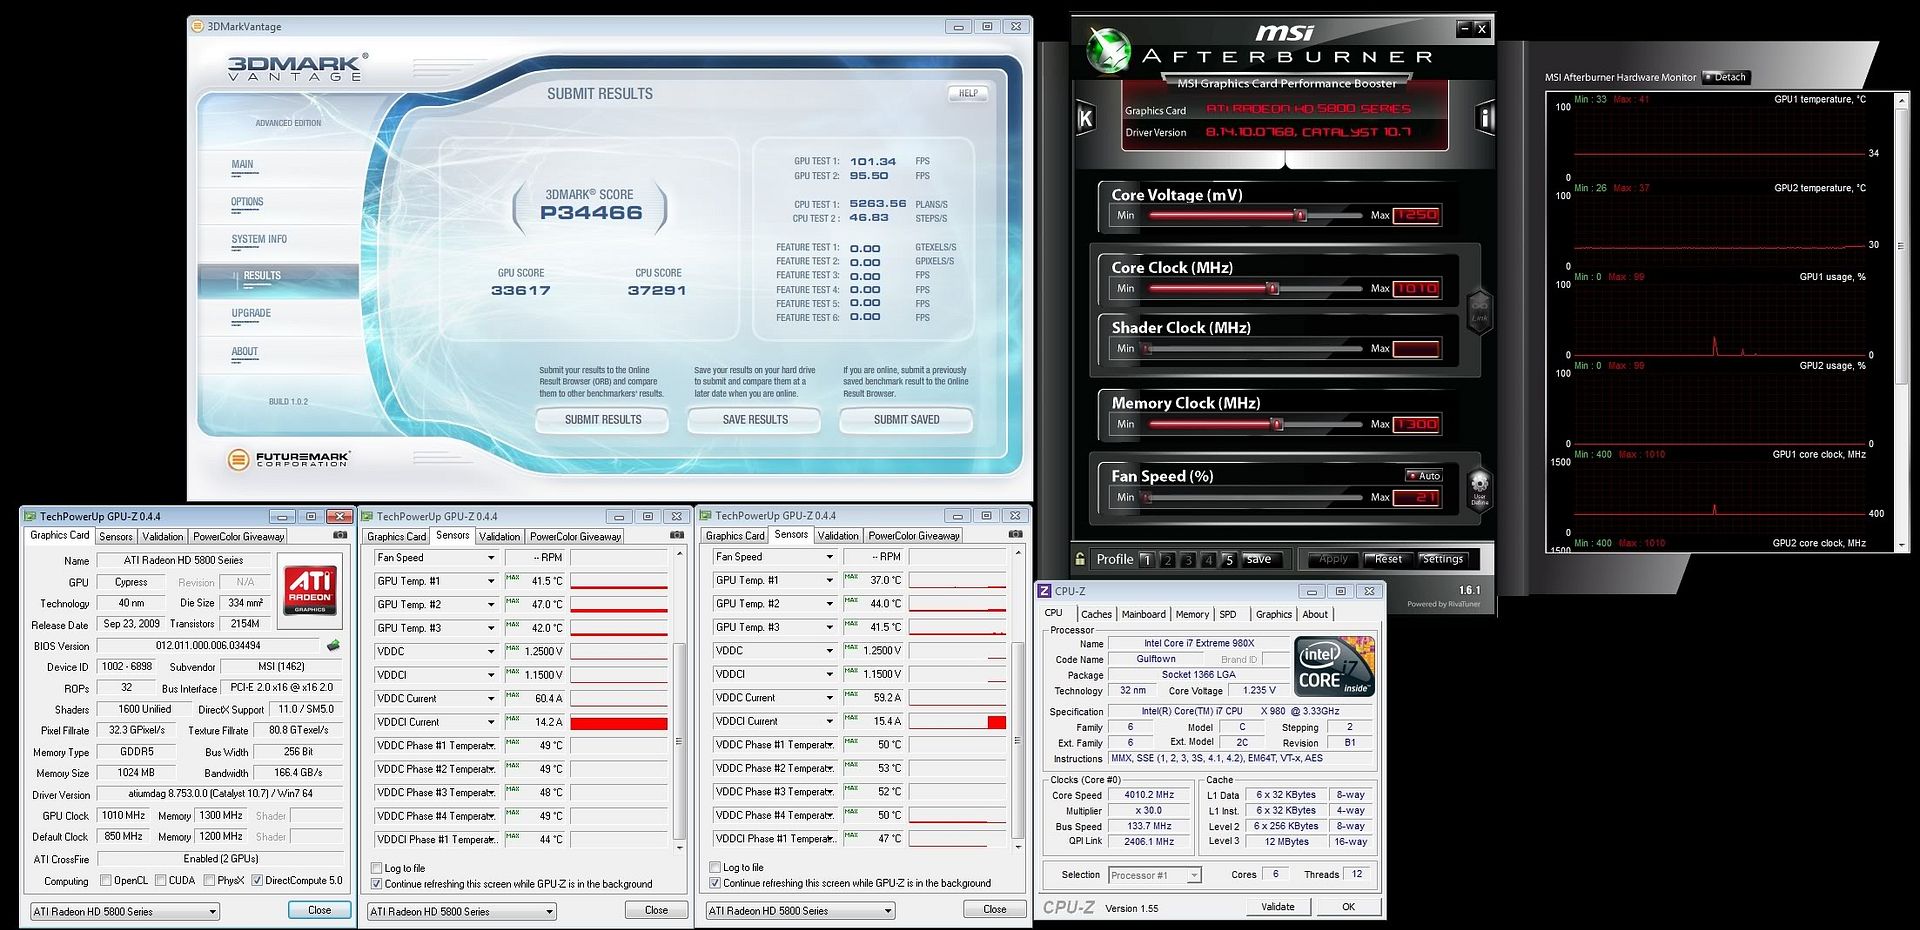Select Afterburner profile slot 5
Image resolution: width=1920 pixels, height=930 pixels.
[1229, 560]
